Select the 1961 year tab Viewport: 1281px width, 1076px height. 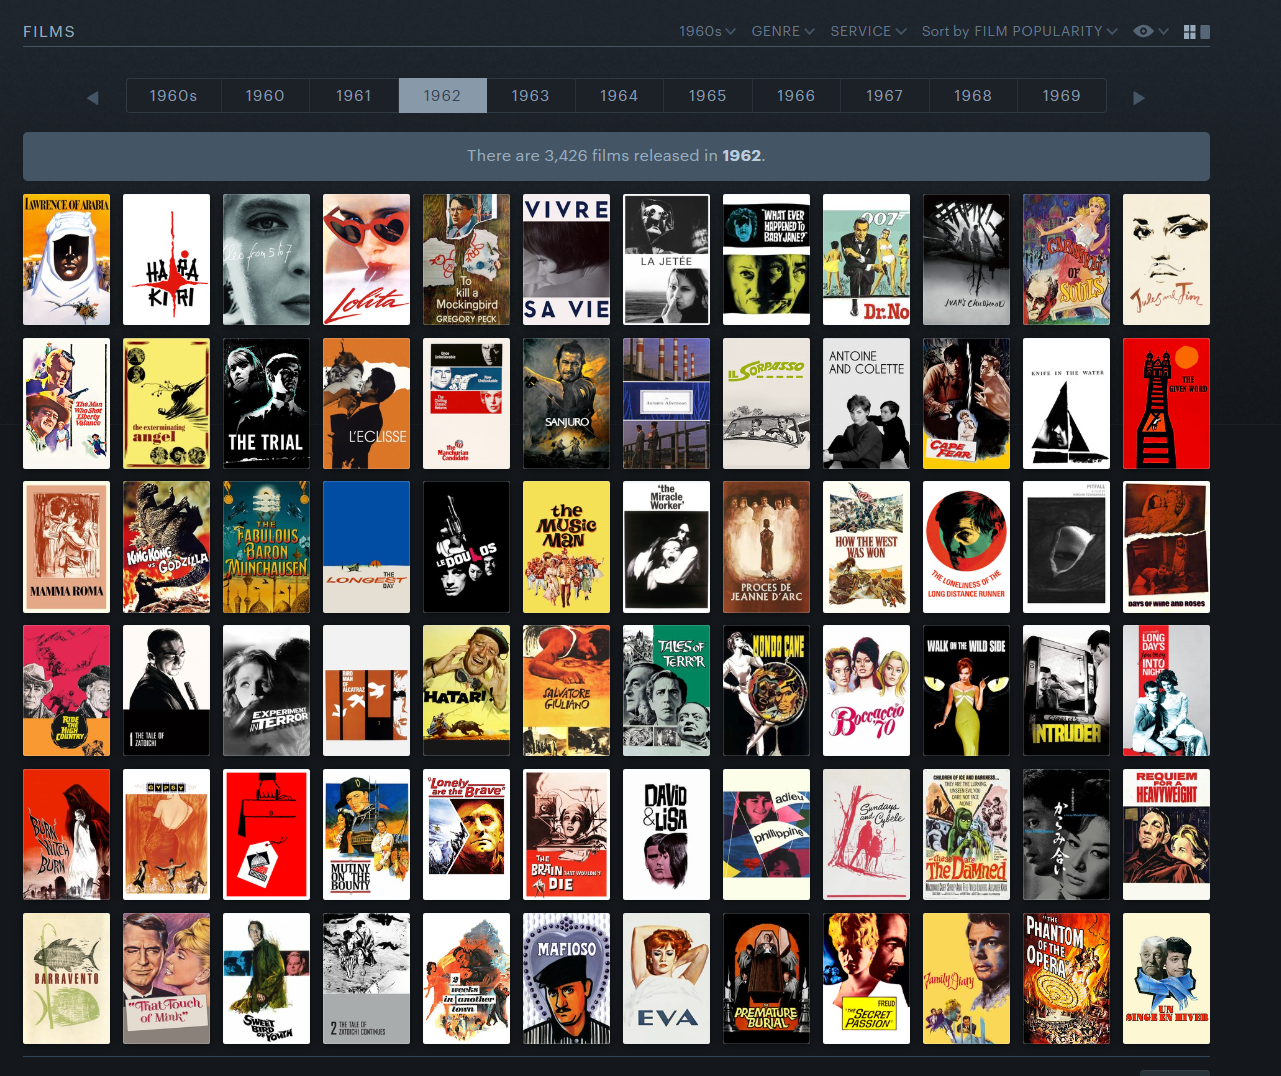354,96
